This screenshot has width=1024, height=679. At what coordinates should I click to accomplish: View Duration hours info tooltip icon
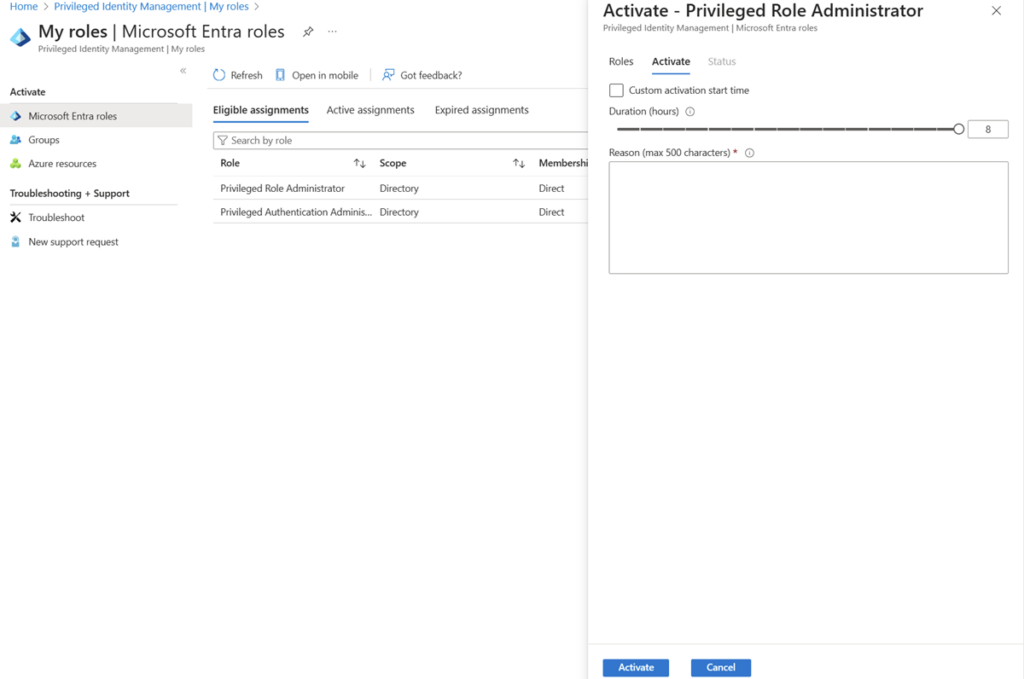pyautogui.click(x=688, y=111)
